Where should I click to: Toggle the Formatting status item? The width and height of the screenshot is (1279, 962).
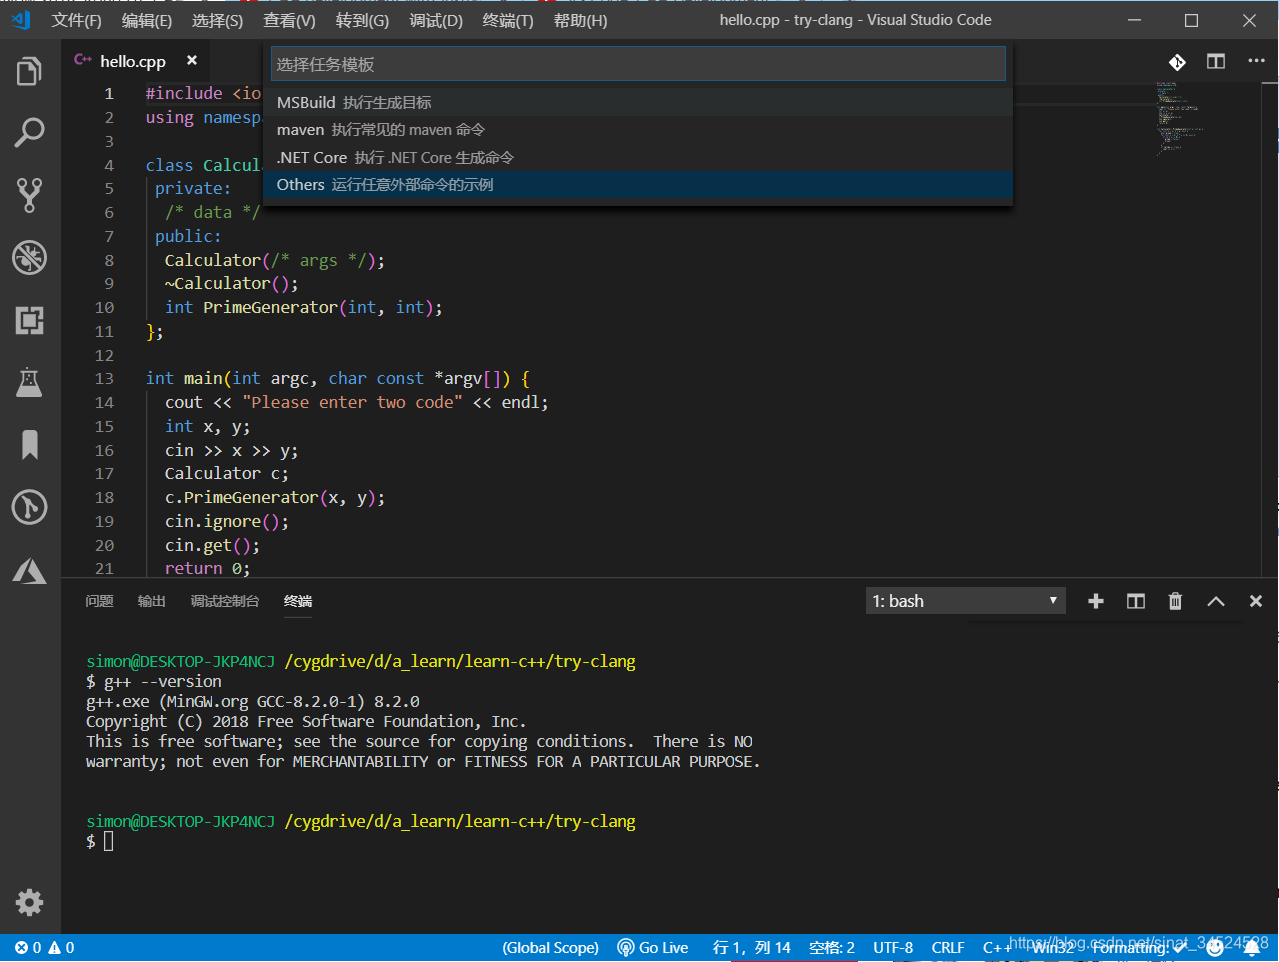pos(1138,948)
